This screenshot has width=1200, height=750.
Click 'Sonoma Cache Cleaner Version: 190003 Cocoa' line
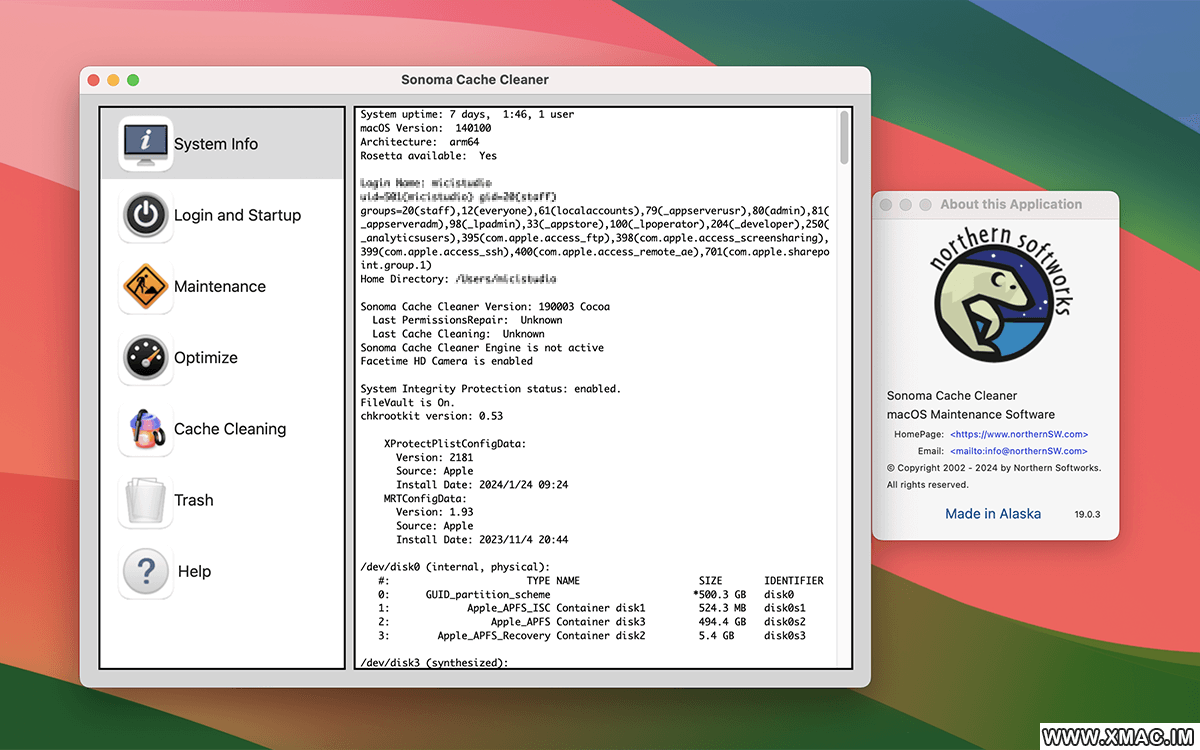[x=485, y=306]
